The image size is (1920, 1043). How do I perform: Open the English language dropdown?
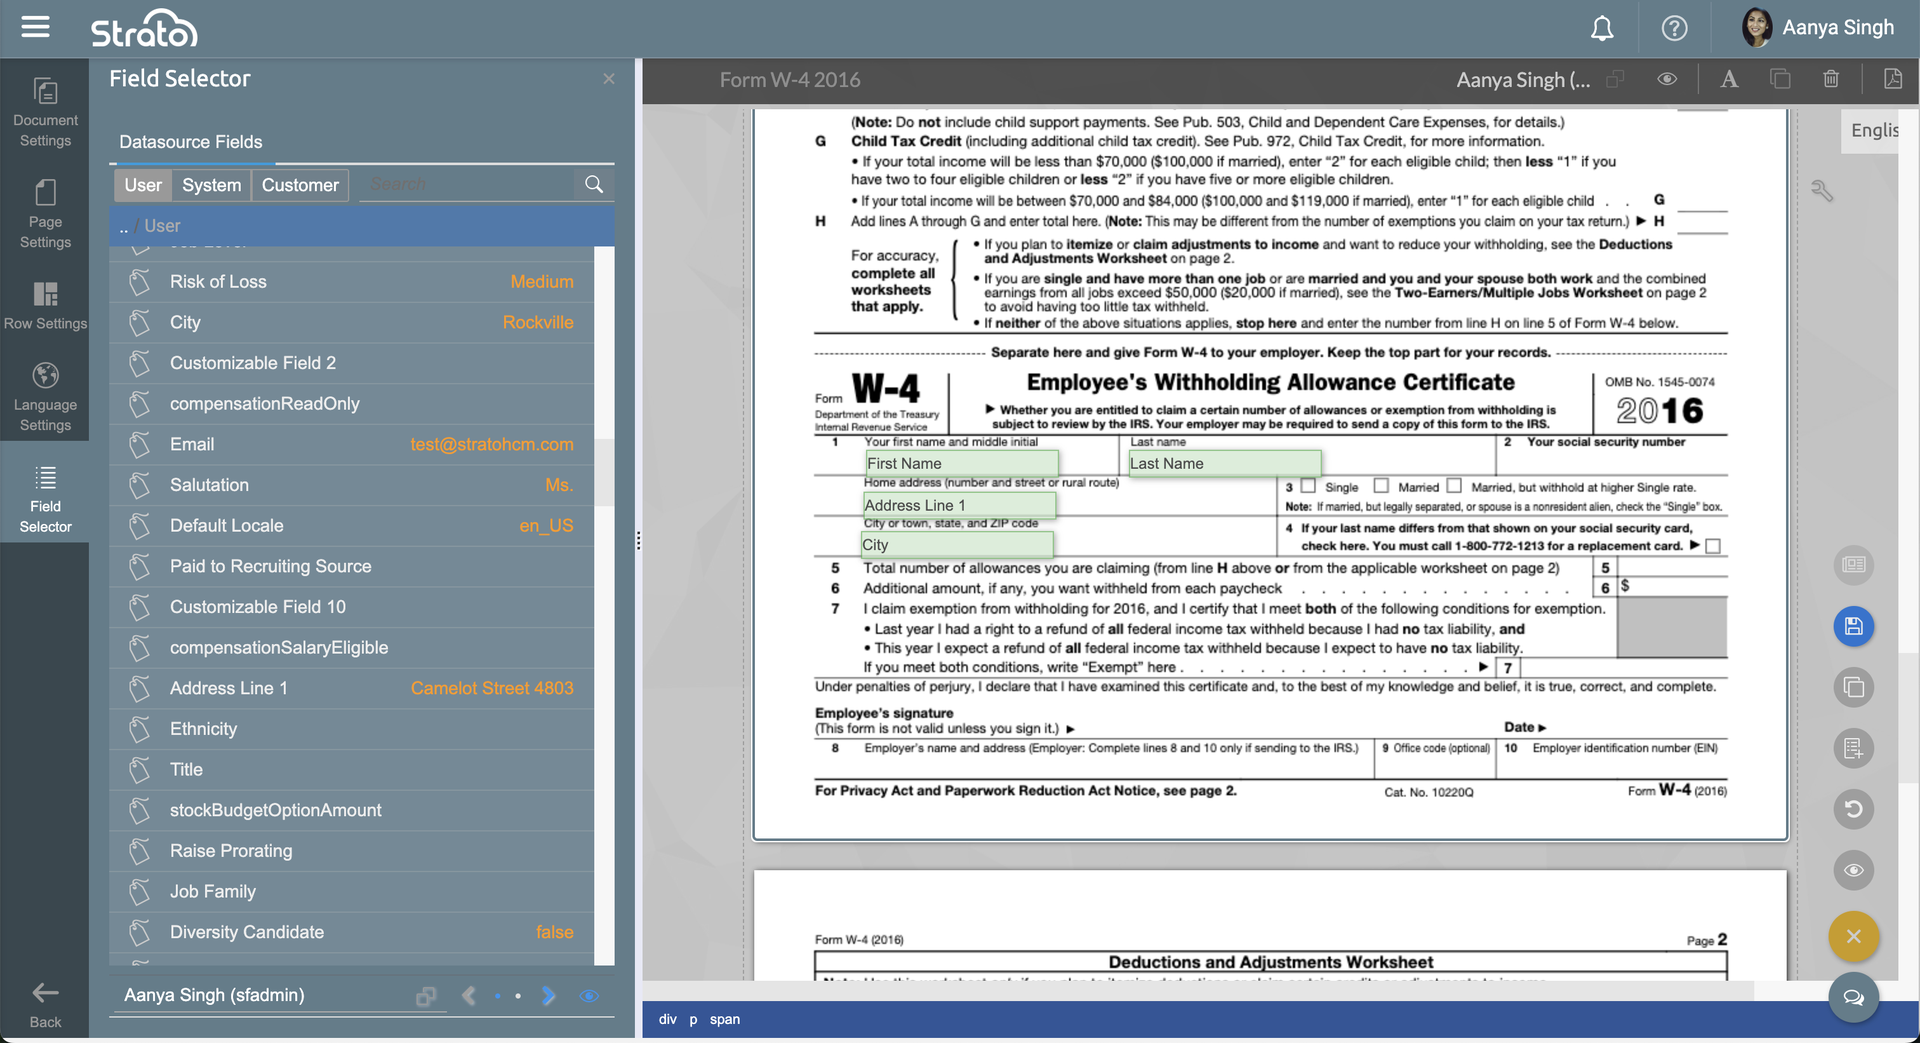point(1872,130)
